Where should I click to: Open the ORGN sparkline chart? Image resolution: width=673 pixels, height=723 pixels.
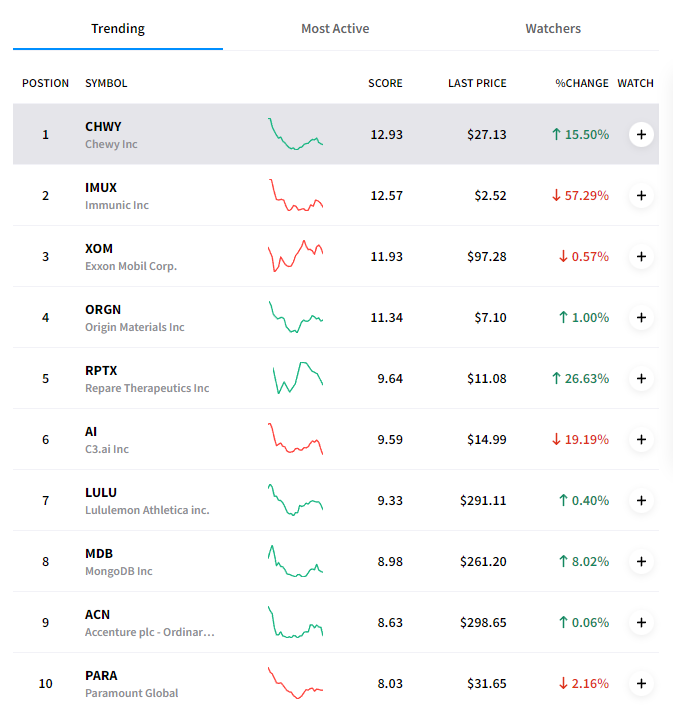point(295,317)
